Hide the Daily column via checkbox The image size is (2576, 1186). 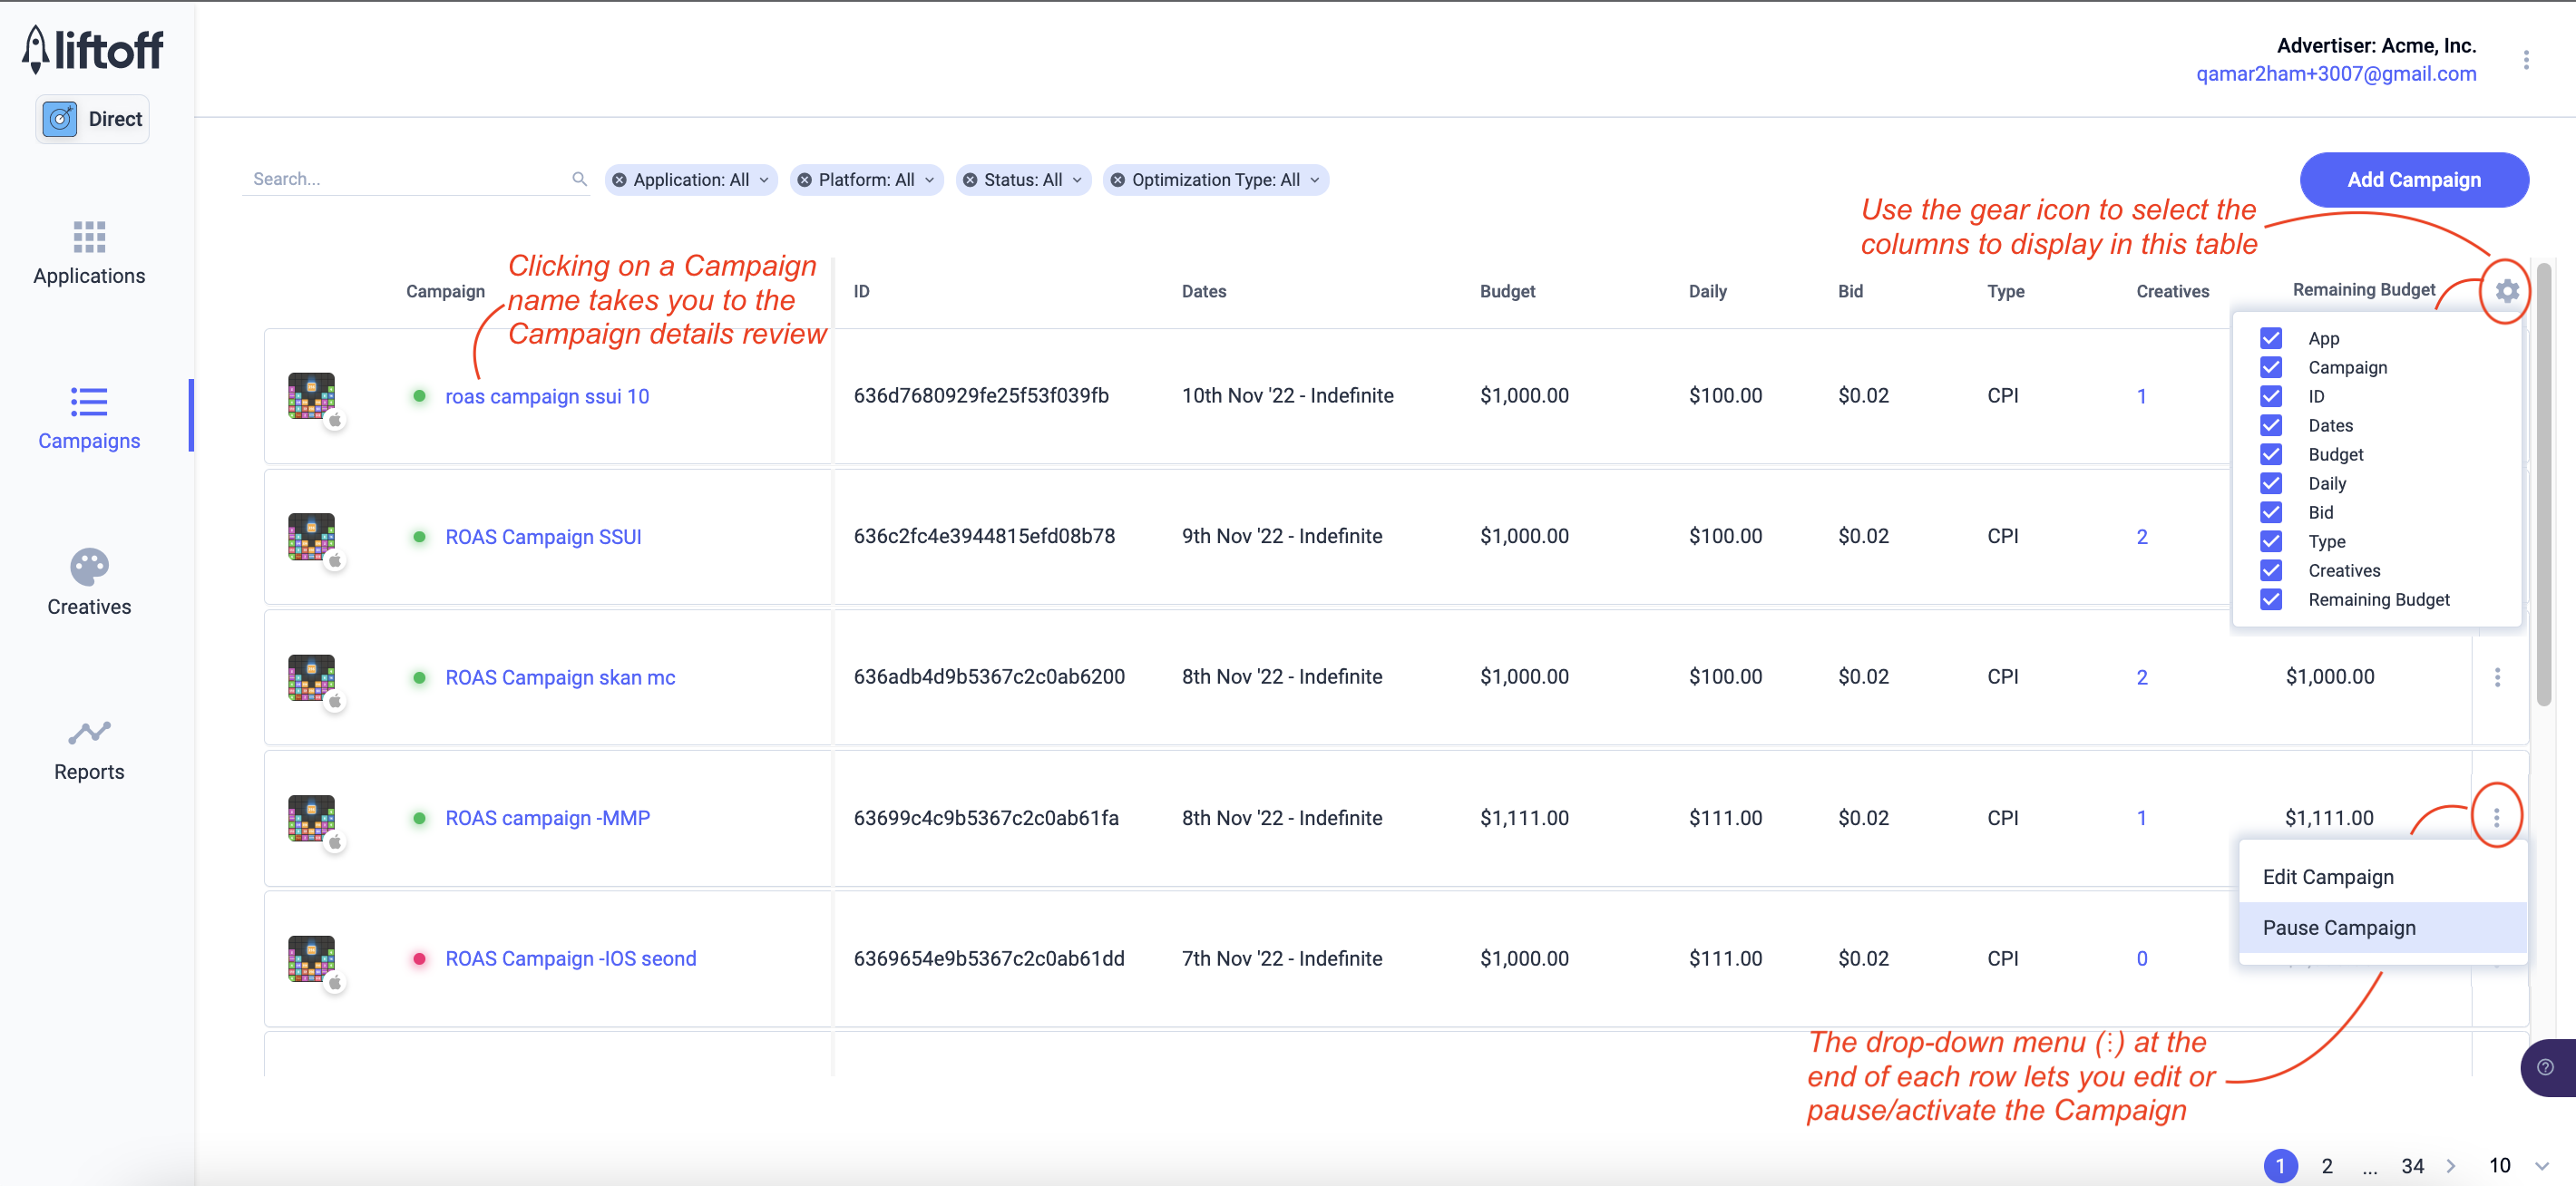pyautogui.click(x=2270, y=483)
